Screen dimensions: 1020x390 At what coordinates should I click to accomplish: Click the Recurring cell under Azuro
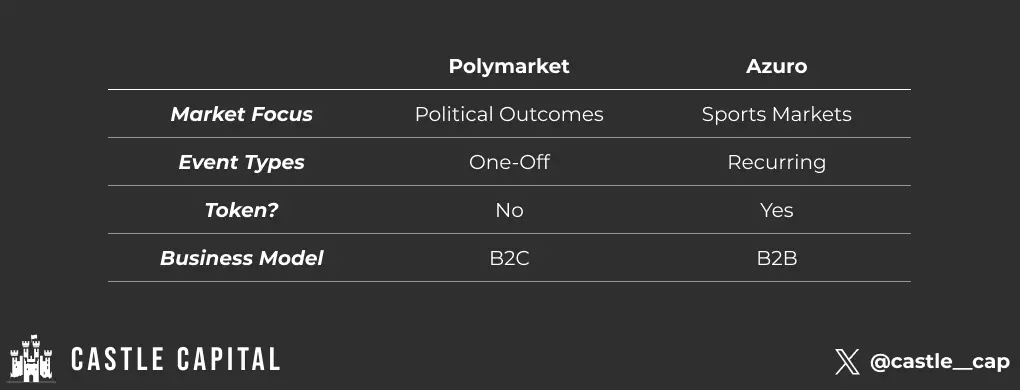tap(776, 162)
